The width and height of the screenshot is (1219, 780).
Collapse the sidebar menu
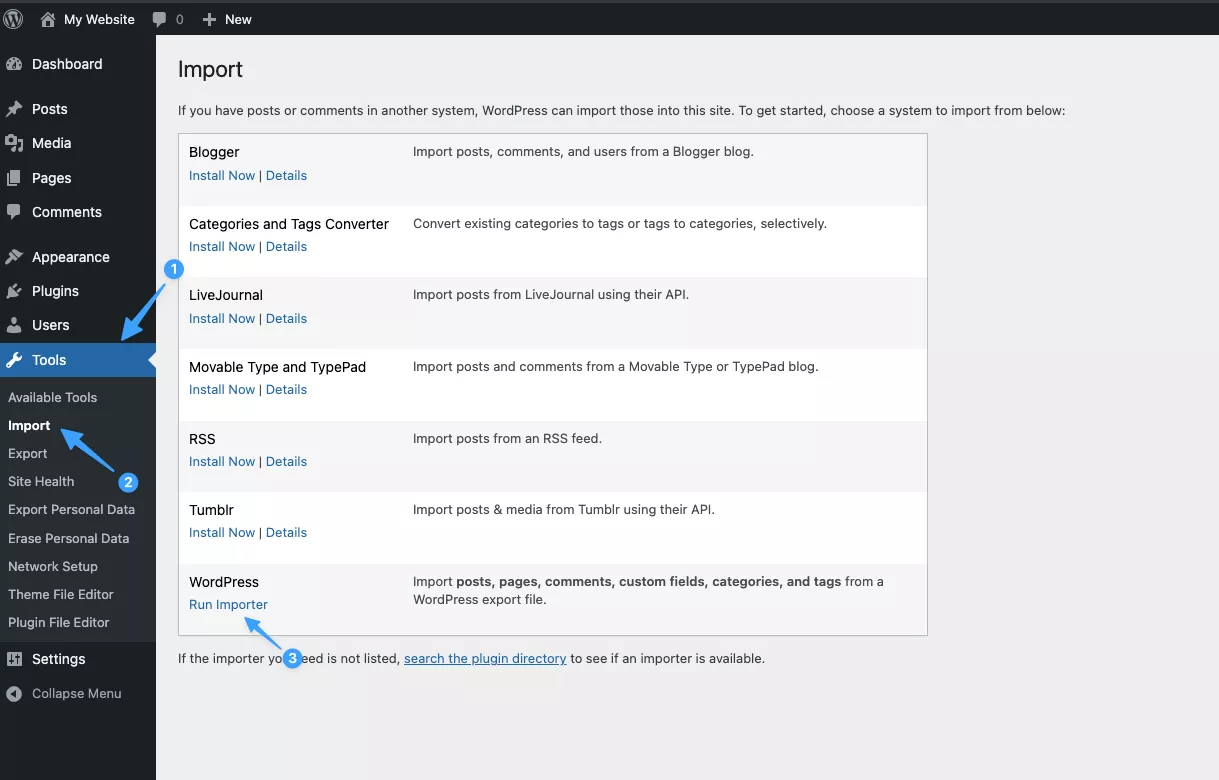[76, 693]
